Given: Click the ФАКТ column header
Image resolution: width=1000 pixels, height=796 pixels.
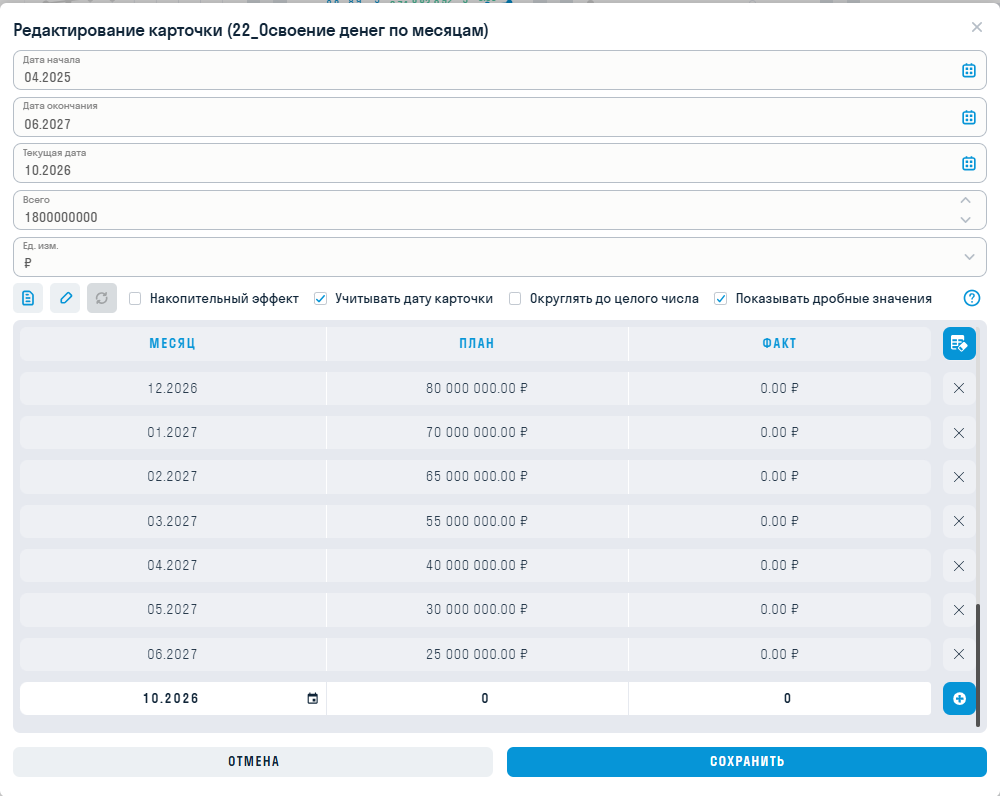Looking at the screenshot, I should tap(779, 343).
